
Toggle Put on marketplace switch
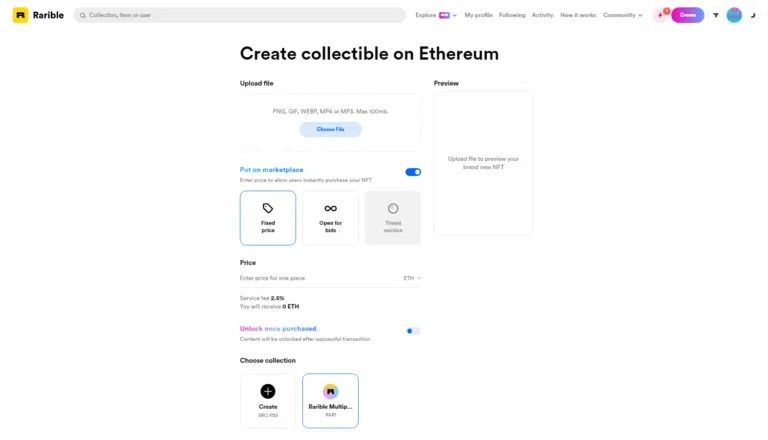coord(413,172)
